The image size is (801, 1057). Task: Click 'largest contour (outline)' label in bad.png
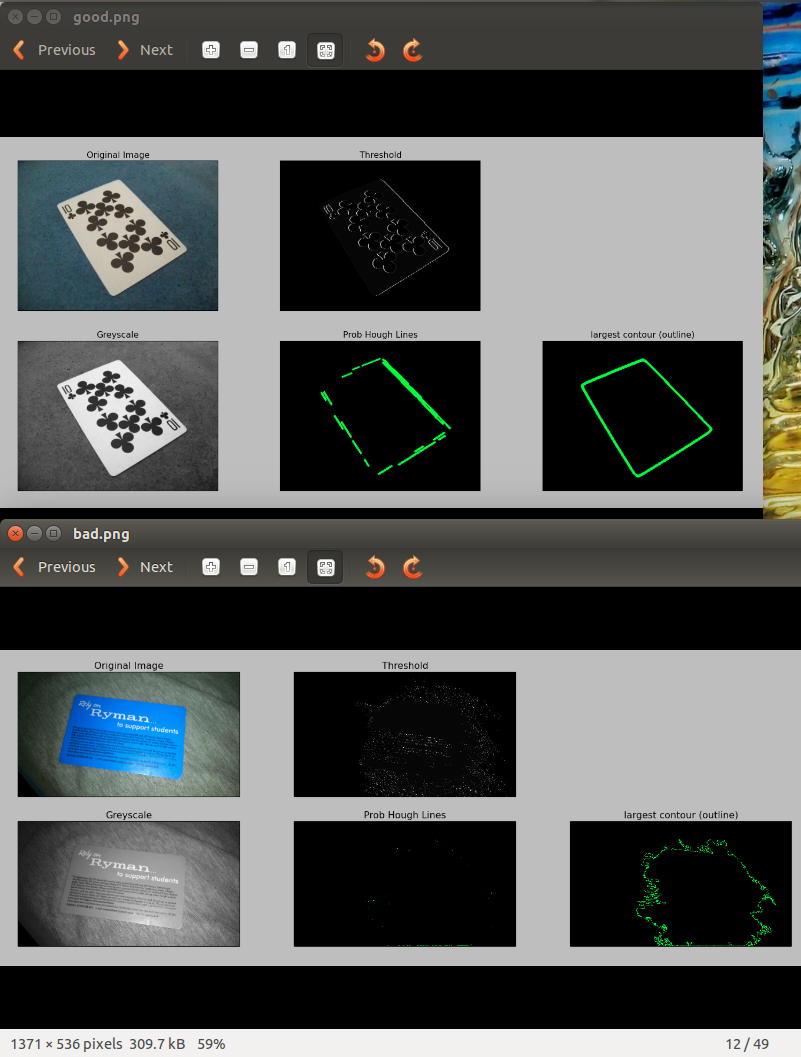point(681,814)
